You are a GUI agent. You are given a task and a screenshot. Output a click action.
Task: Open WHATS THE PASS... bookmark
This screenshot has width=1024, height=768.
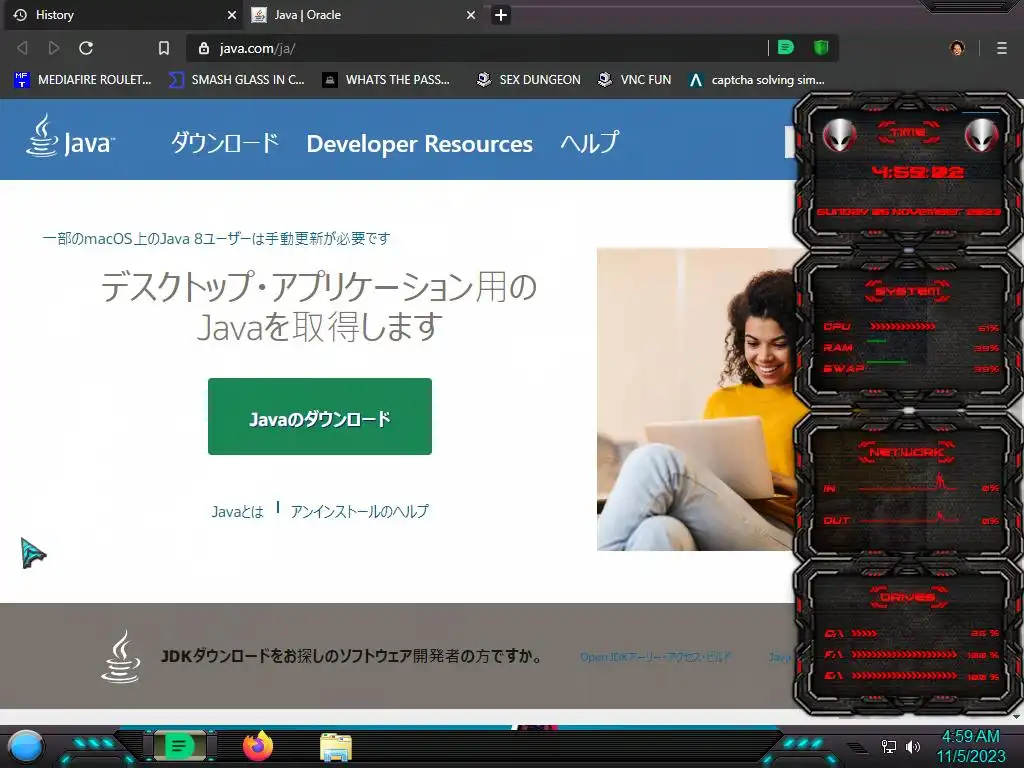[x=387, y=80]
